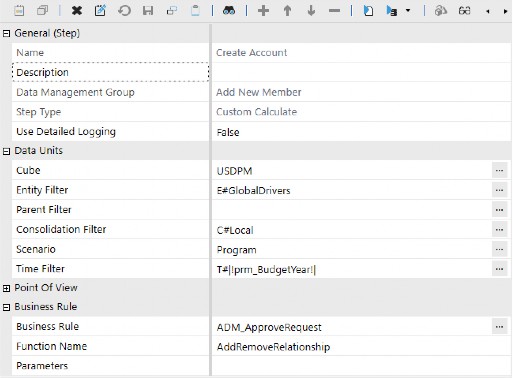Screen dimensions: 513x378
Task: Open the ellipsis button for Entity Filter
Action: 499,190
